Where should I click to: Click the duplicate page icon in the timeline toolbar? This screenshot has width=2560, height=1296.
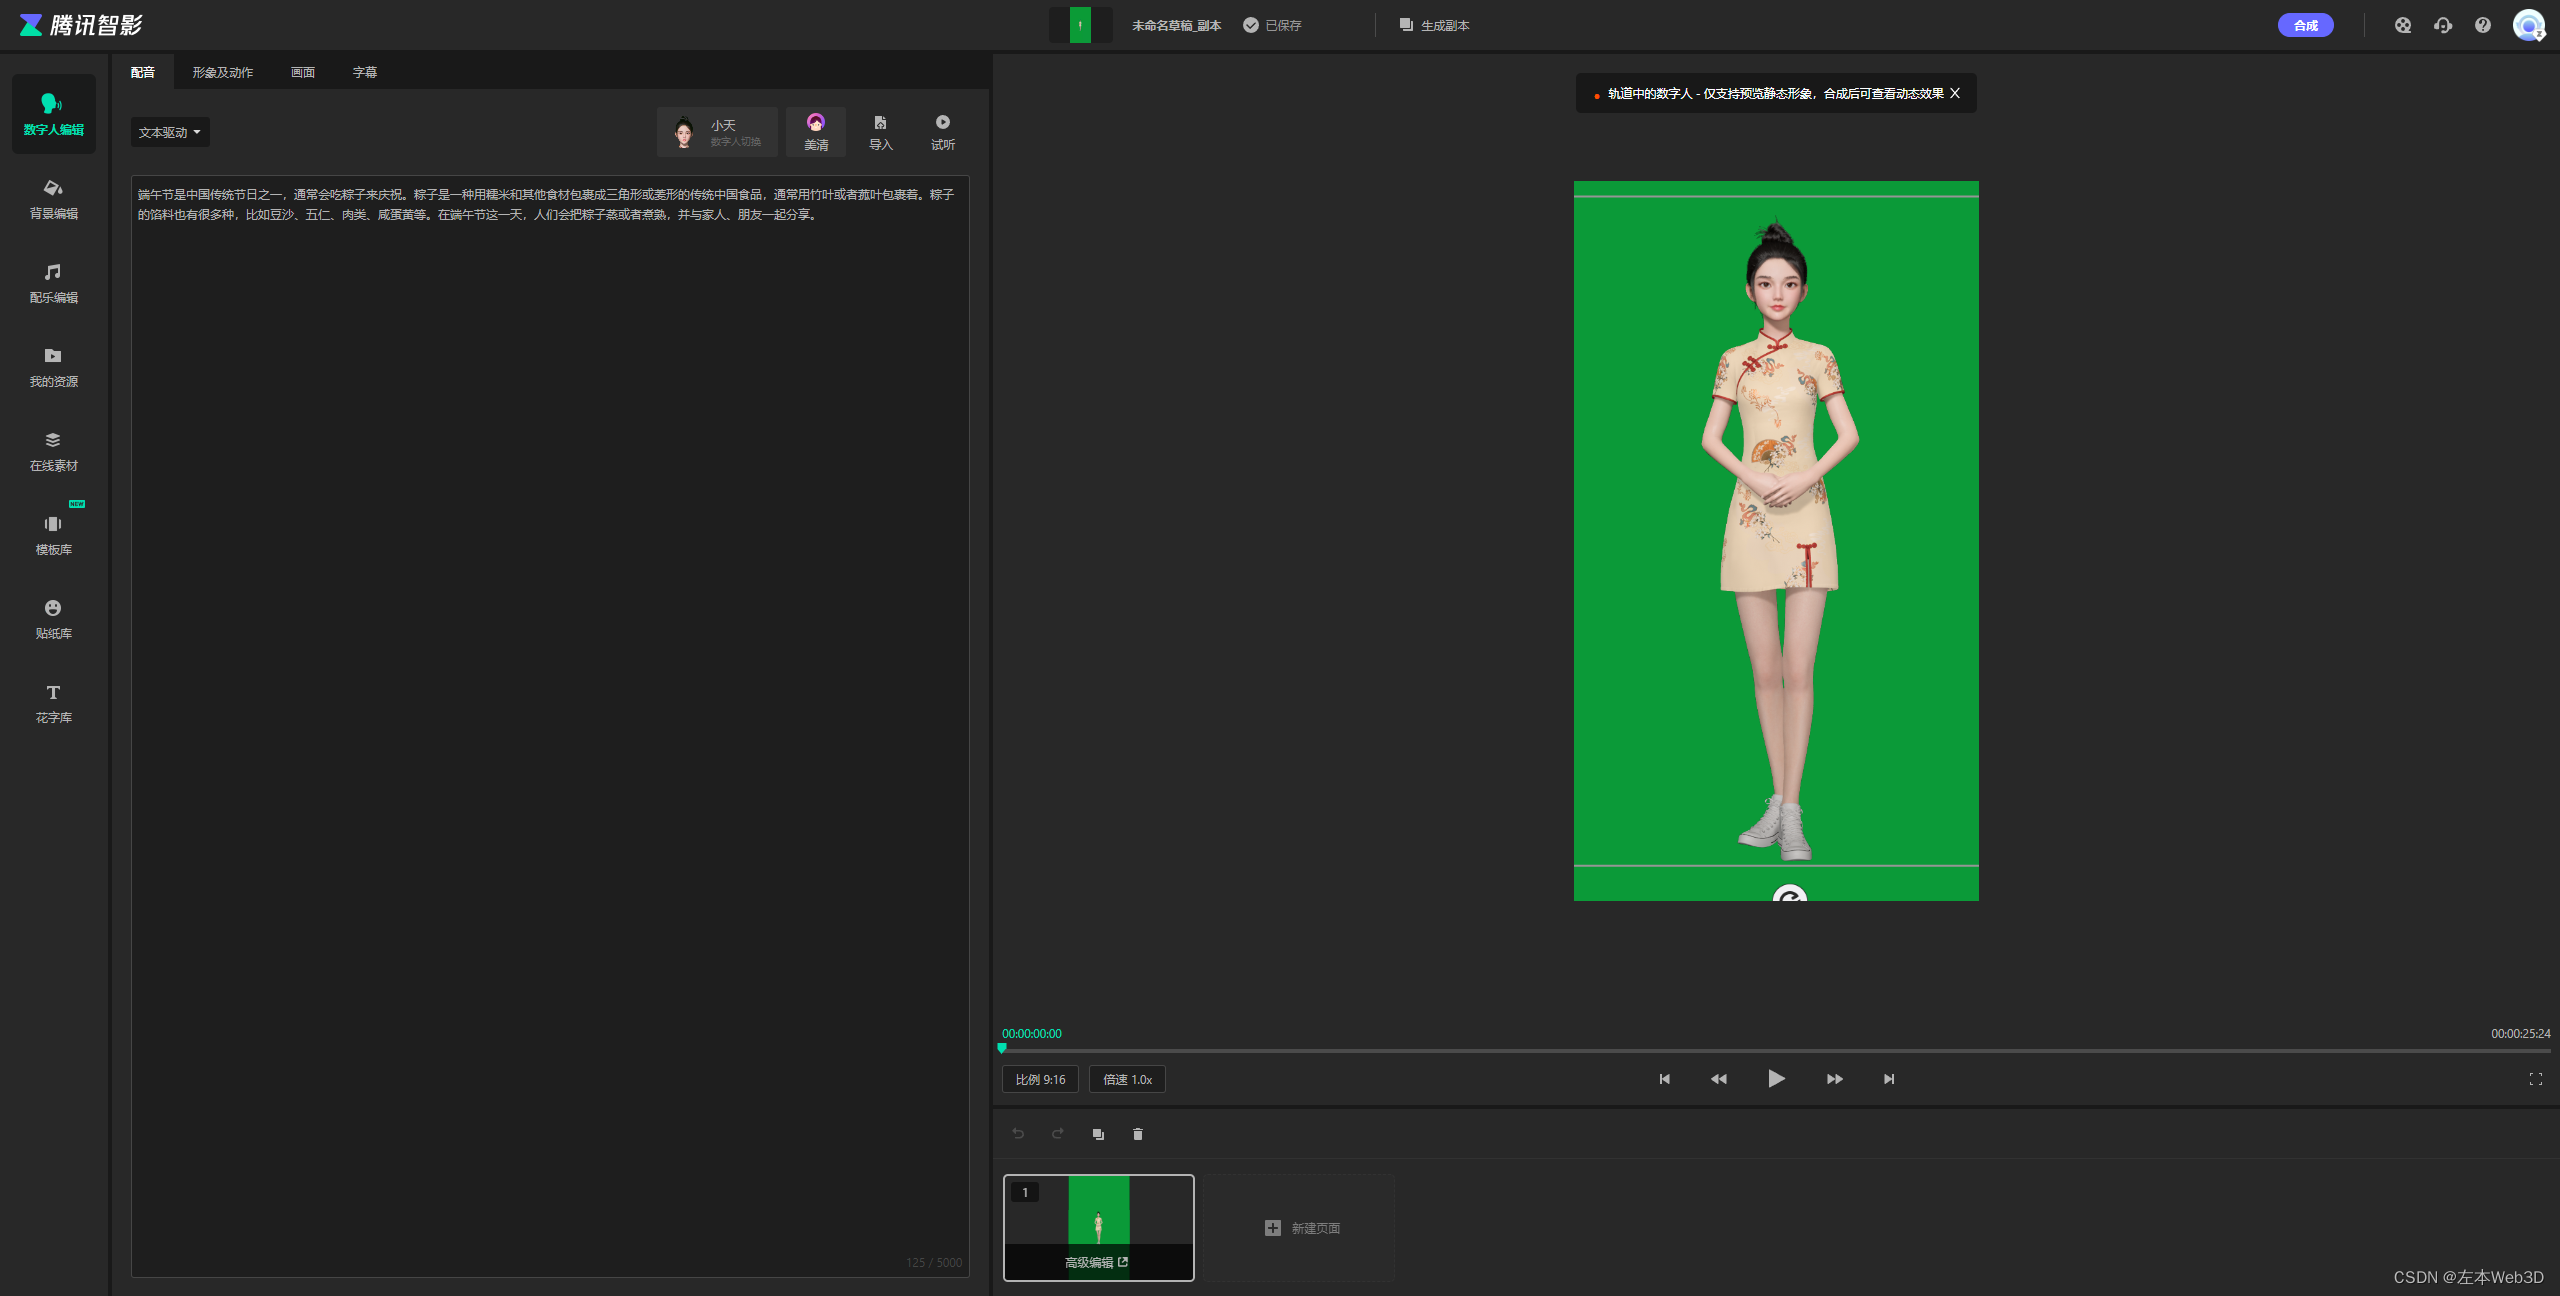[x=1098, y=1134]
